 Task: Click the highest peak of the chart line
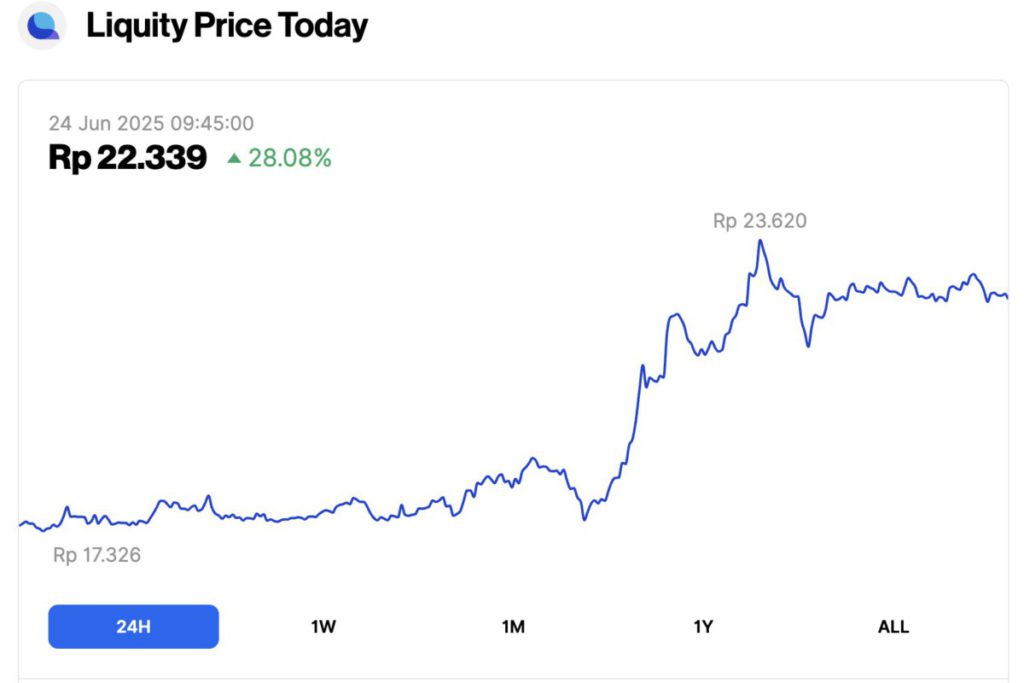761,241
